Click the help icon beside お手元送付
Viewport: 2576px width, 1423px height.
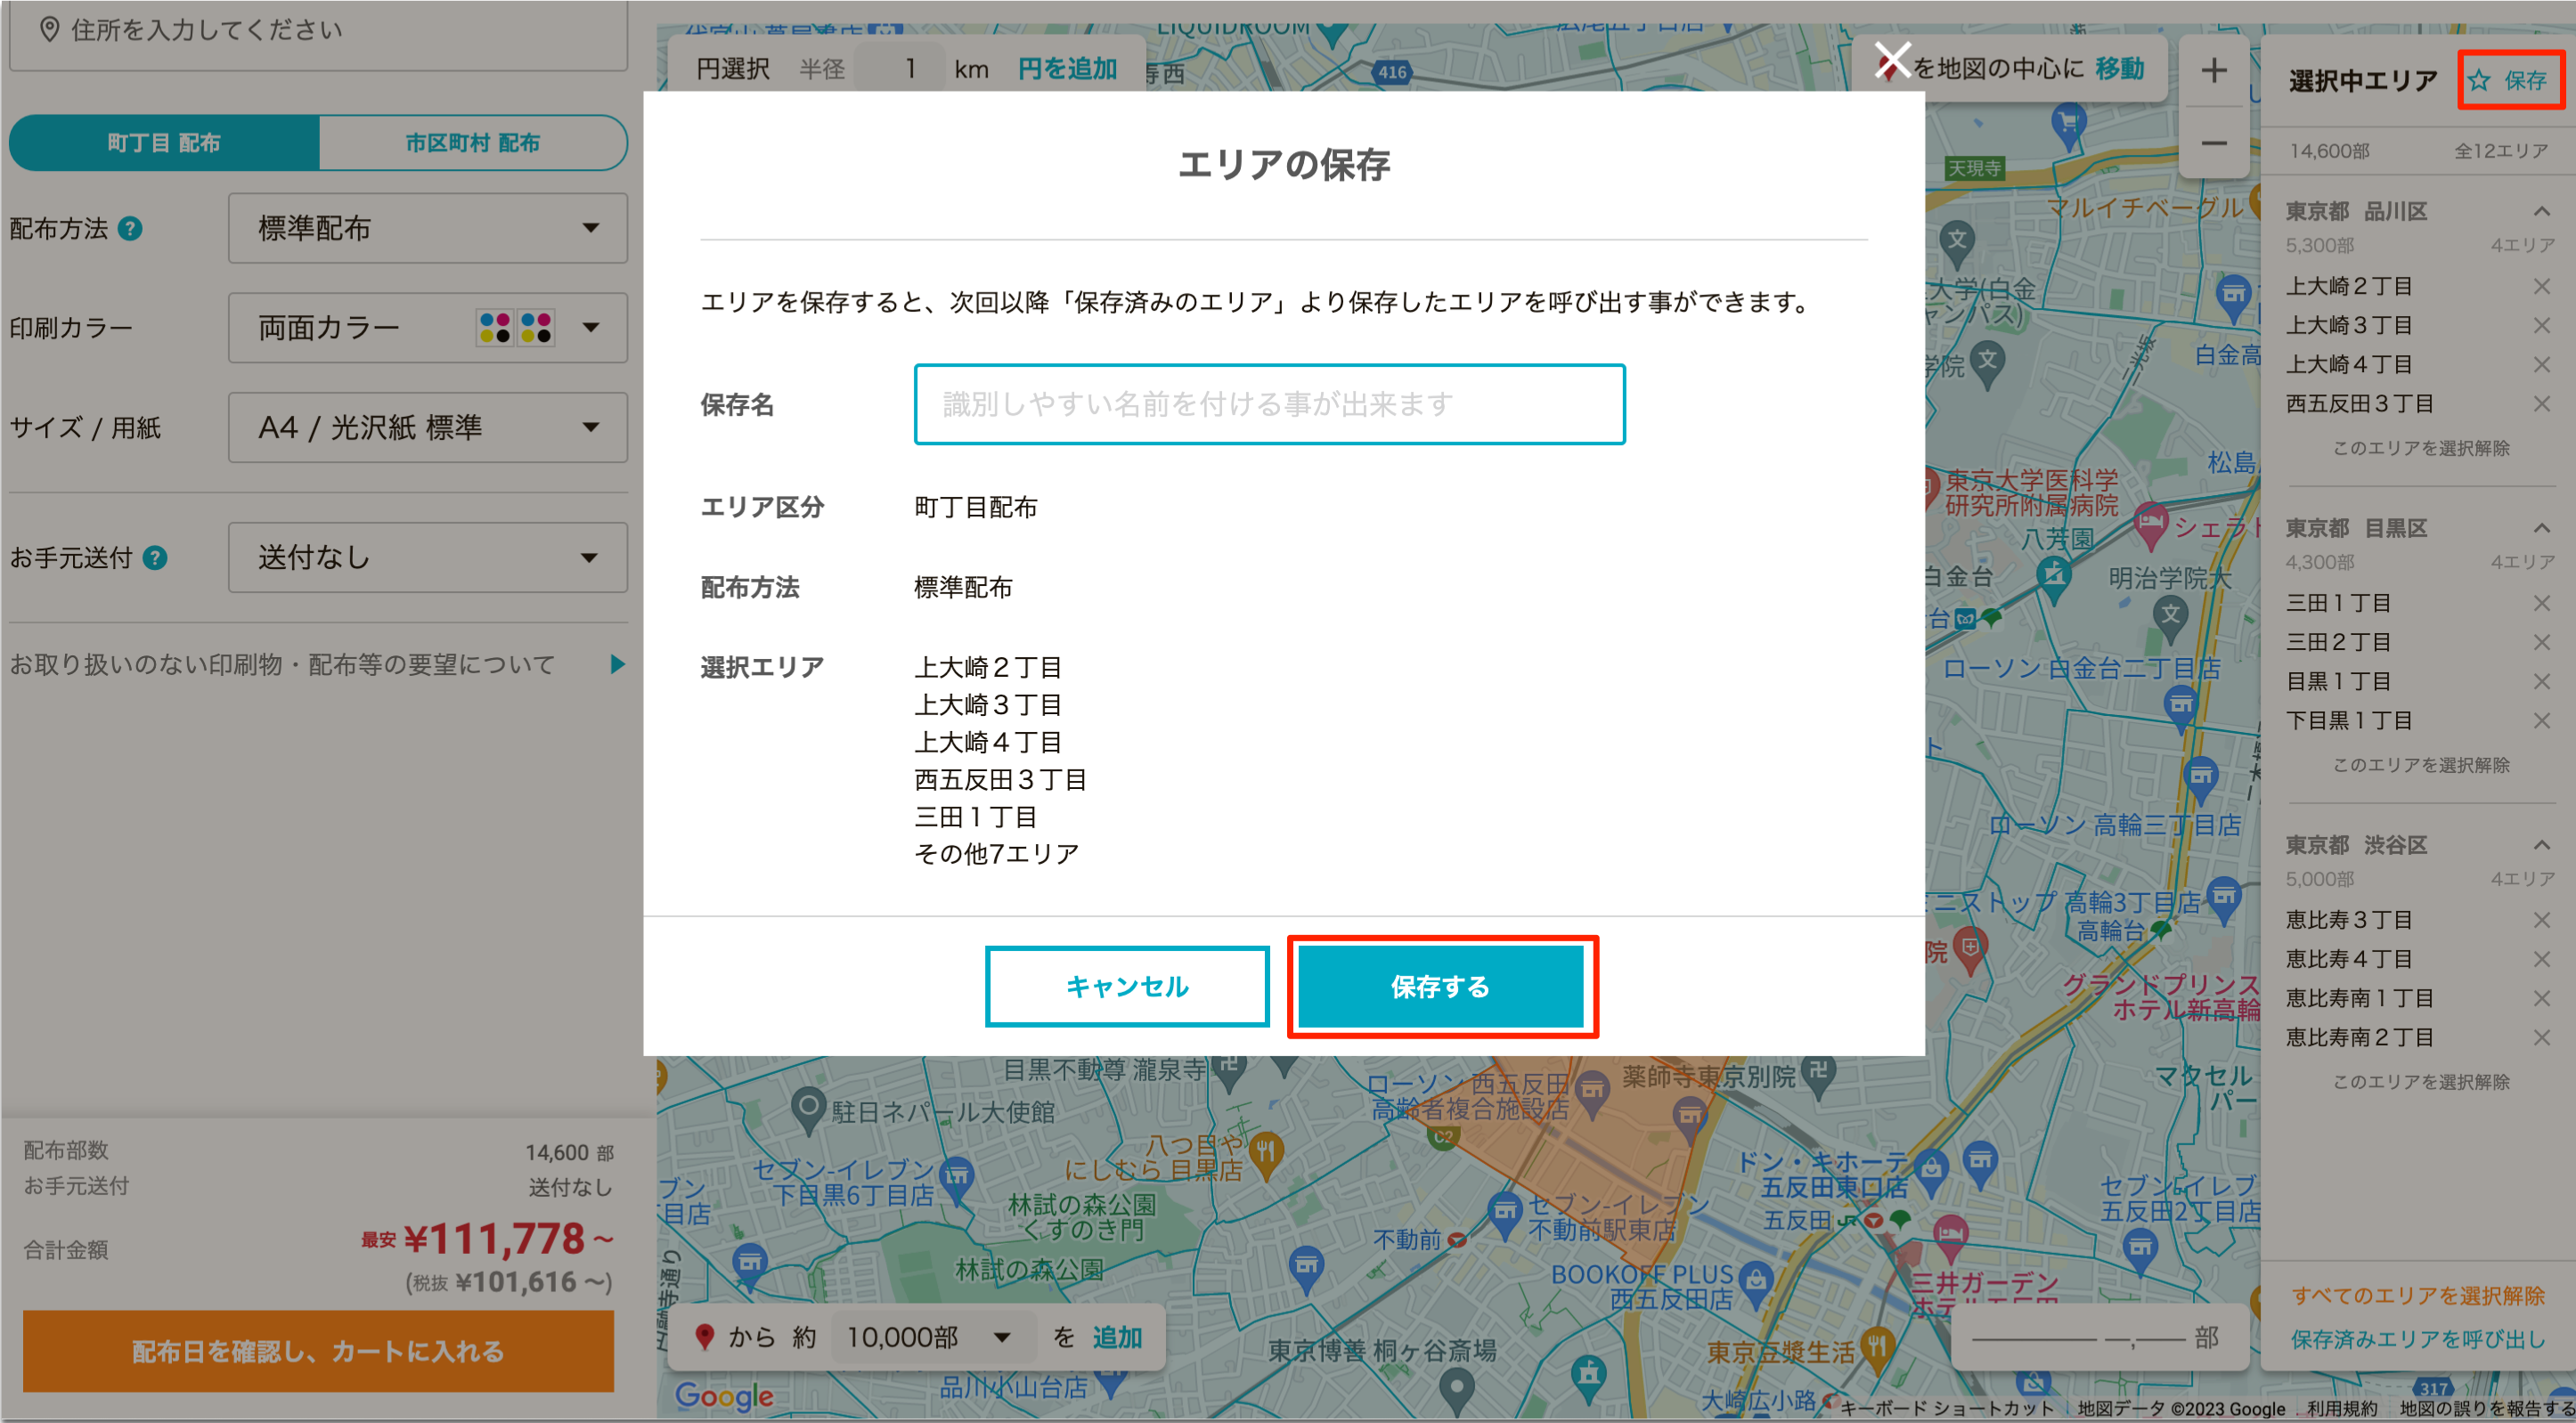pos(155,558)
